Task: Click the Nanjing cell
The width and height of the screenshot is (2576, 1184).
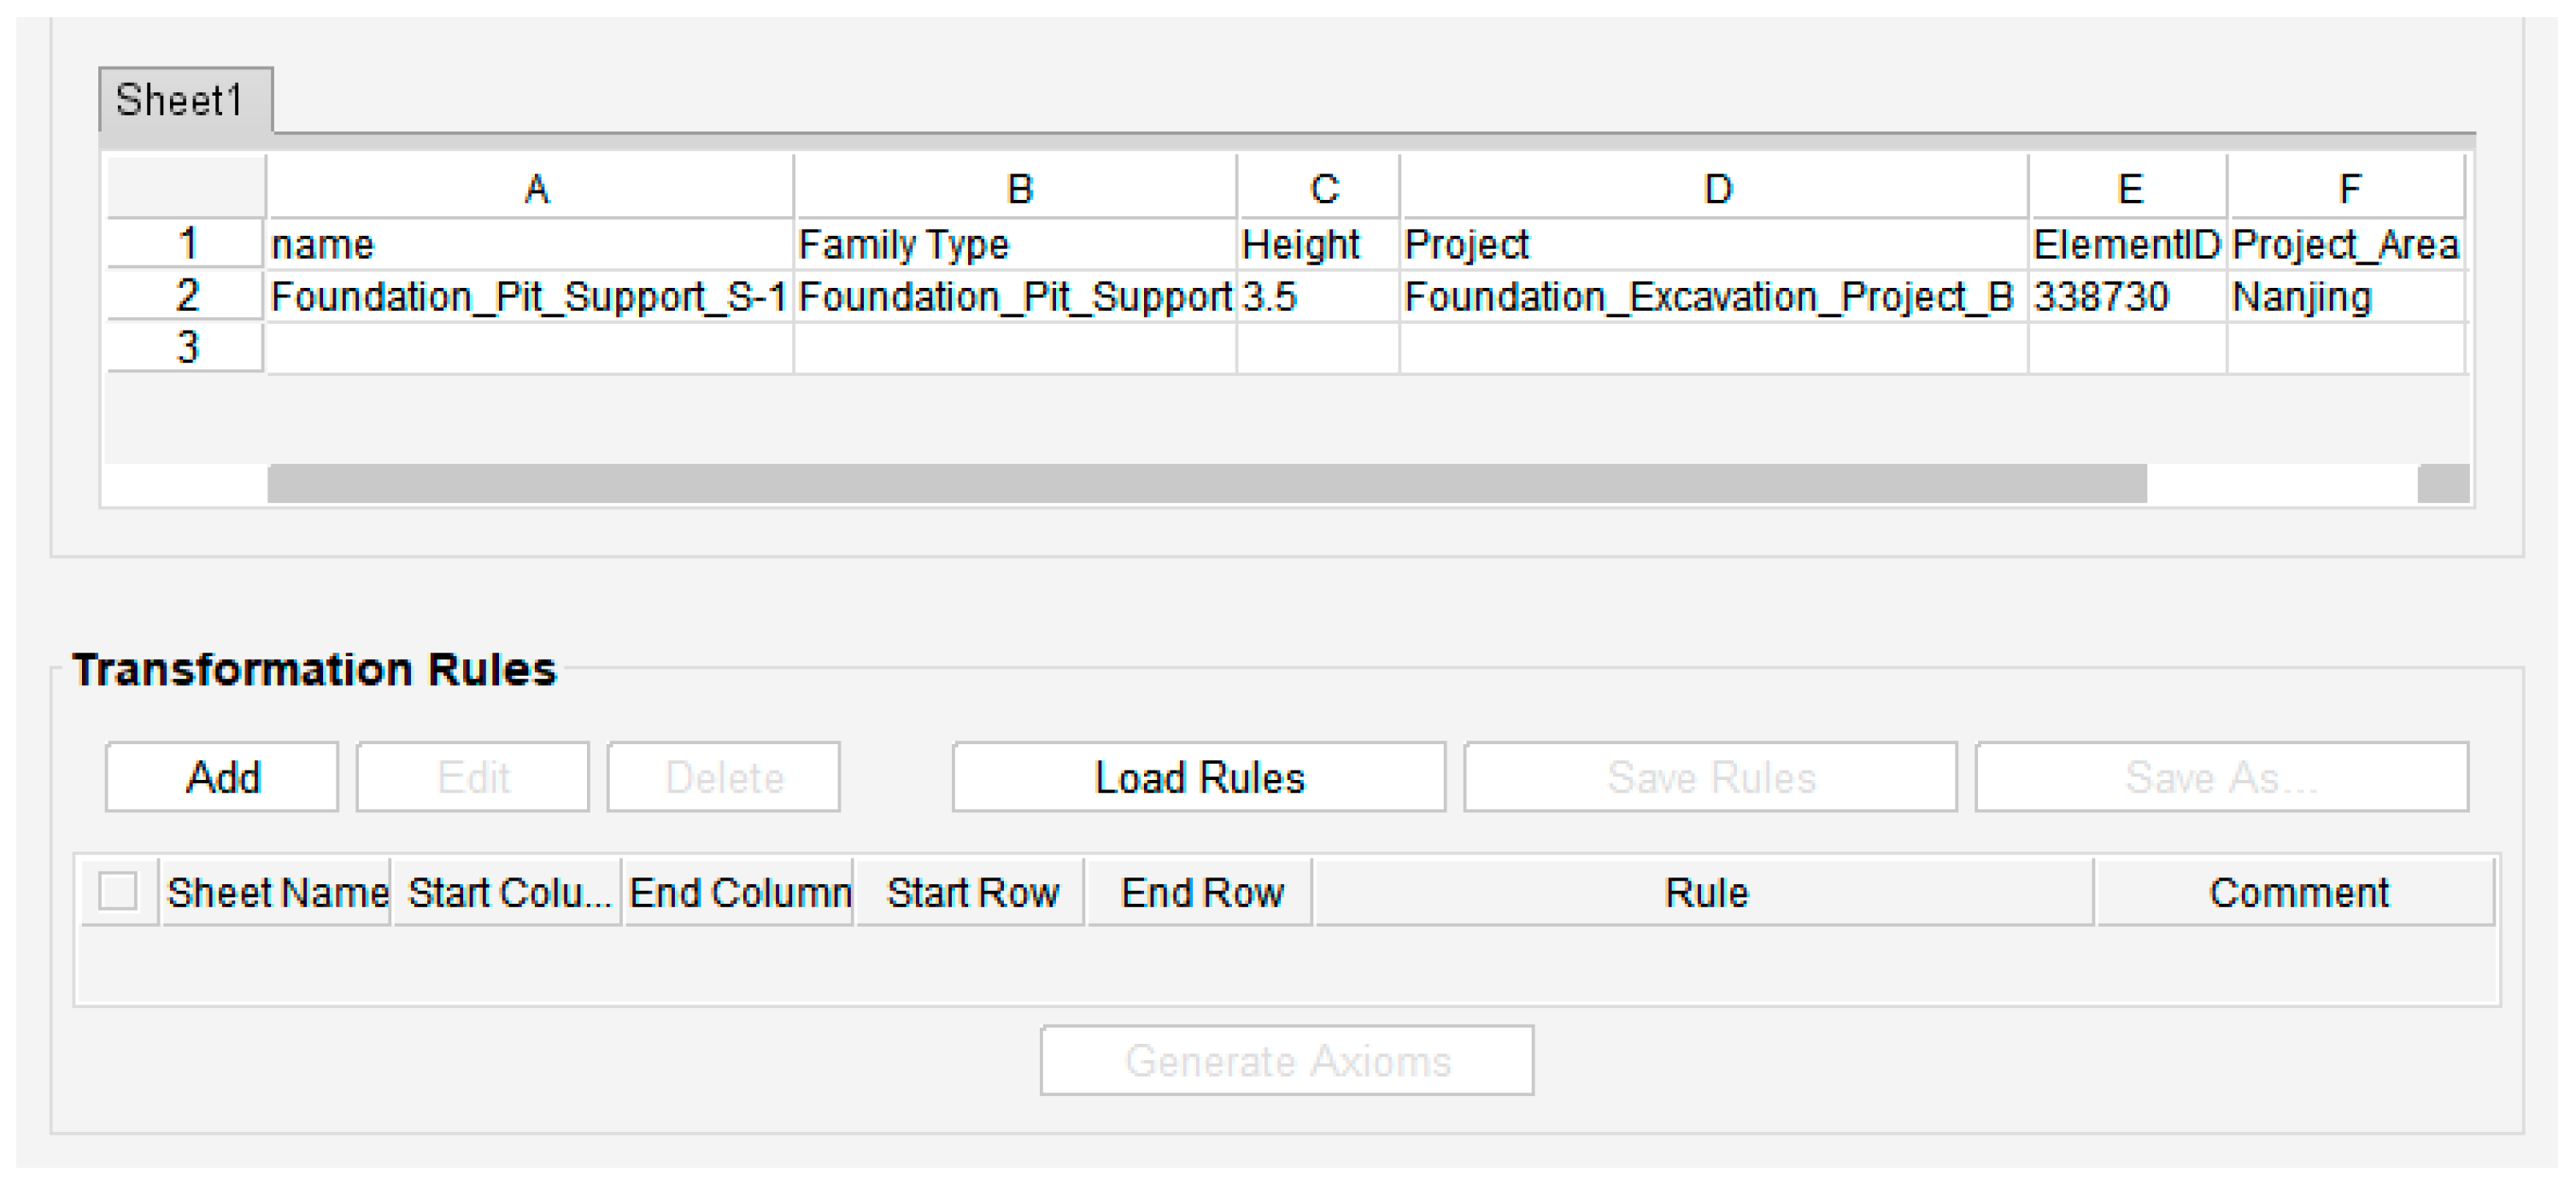Action: click(2347, 296)
